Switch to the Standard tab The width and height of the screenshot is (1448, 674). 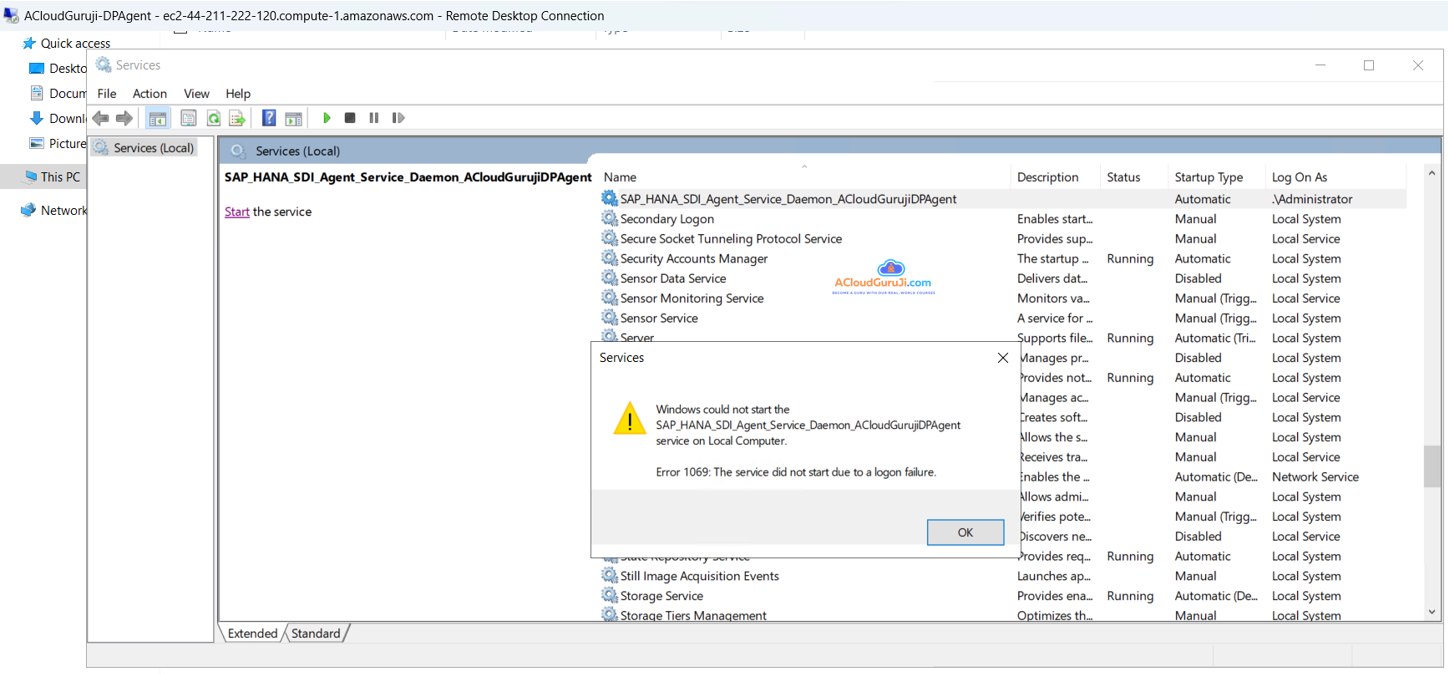tap(316, 634)
